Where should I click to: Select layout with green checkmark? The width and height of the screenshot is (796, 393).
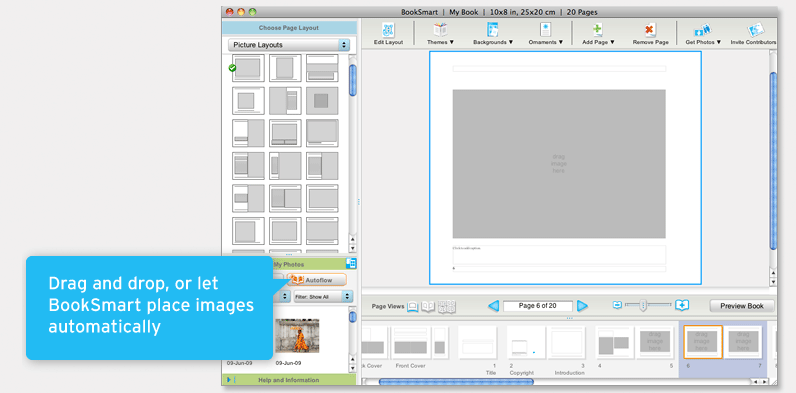click(x=247, y=68)
